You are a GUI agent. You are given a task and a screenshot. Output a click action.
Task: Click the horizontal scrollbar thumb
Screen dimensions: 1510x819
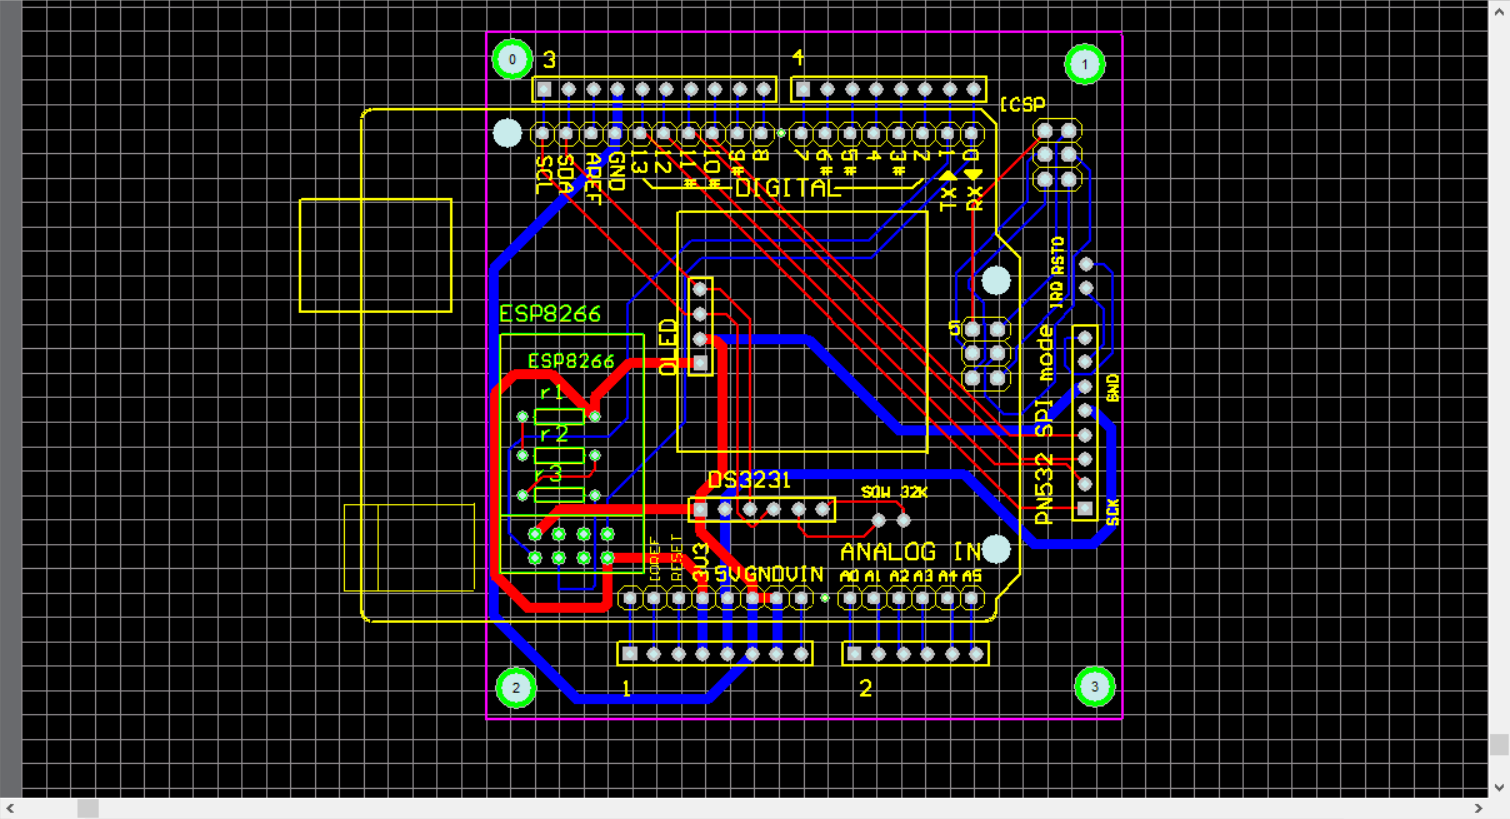(x=88, y=808)
